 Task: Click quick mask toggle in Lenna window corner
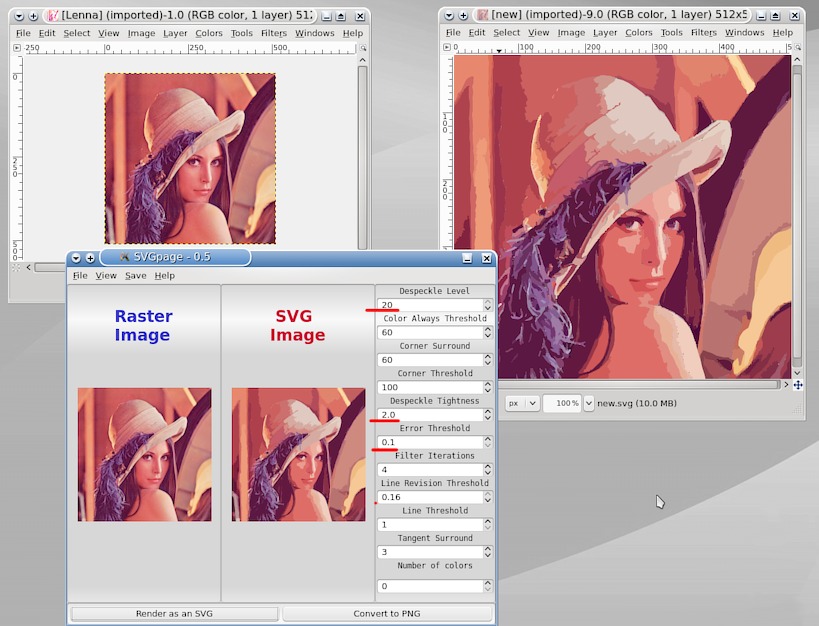16,268
